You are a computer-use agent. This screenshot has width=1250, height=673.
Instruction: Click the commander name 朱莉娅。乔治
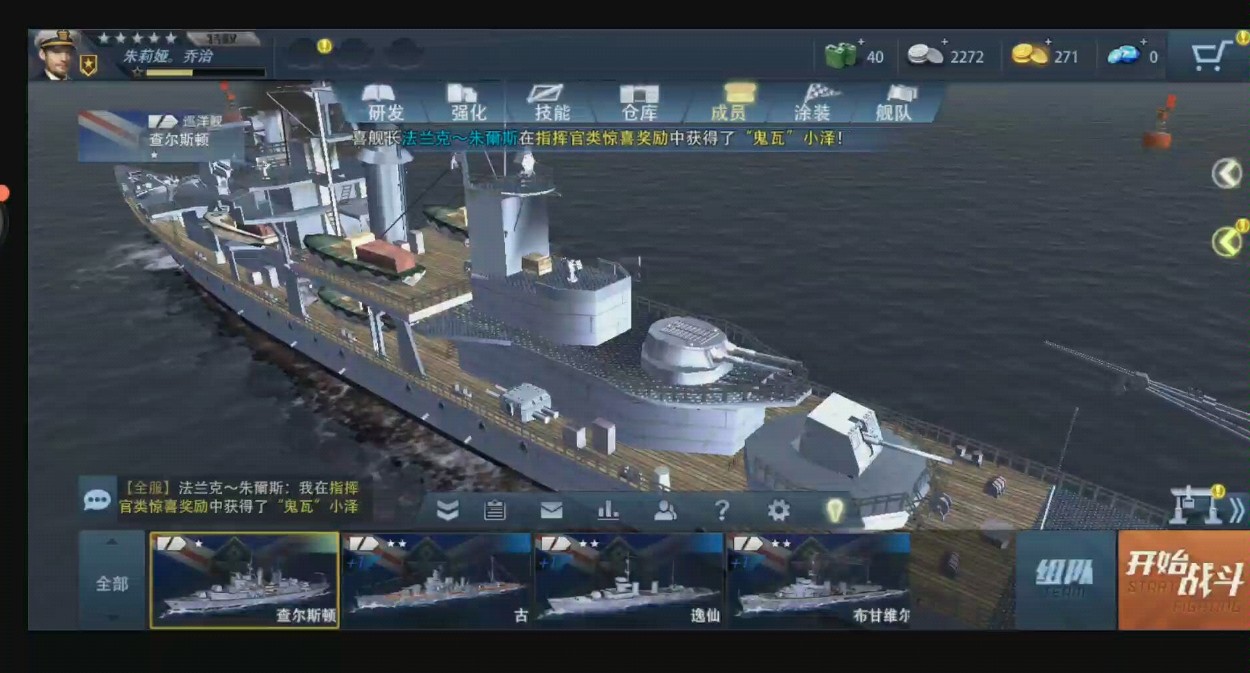(167, 57)
